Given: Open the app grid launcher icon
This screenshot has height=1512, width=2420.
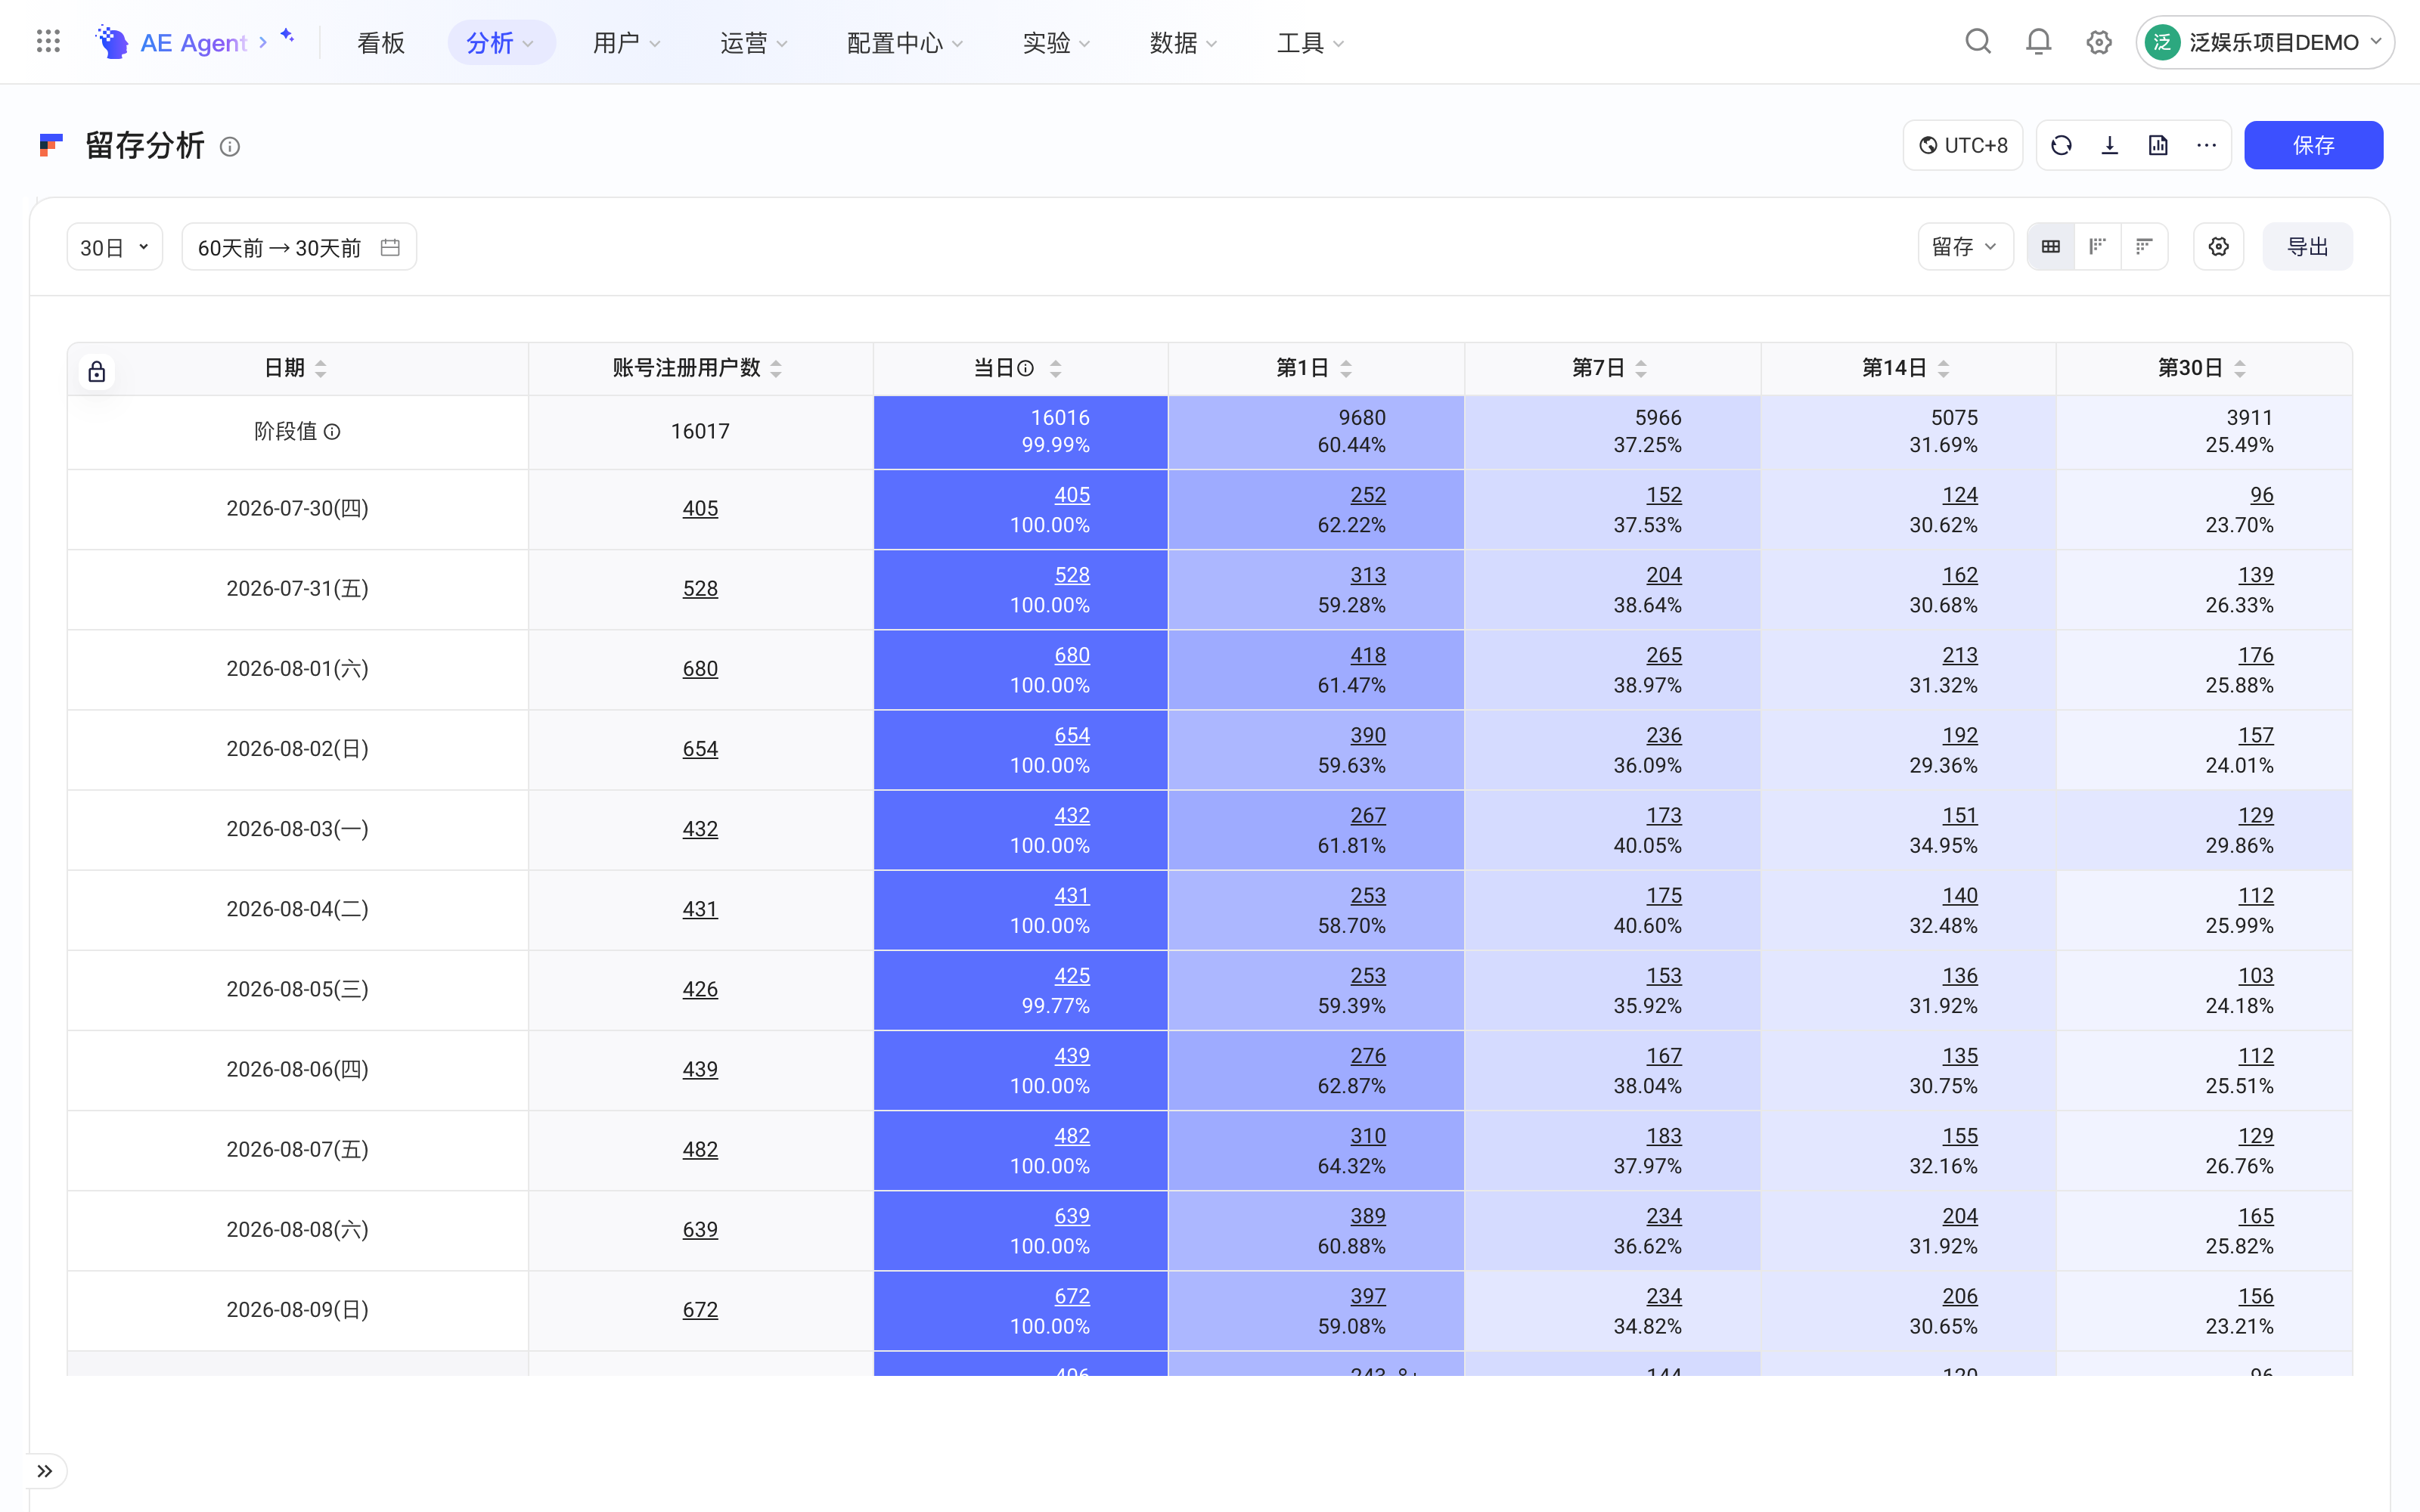Looking at the screenshot, I should click(48, 42).
